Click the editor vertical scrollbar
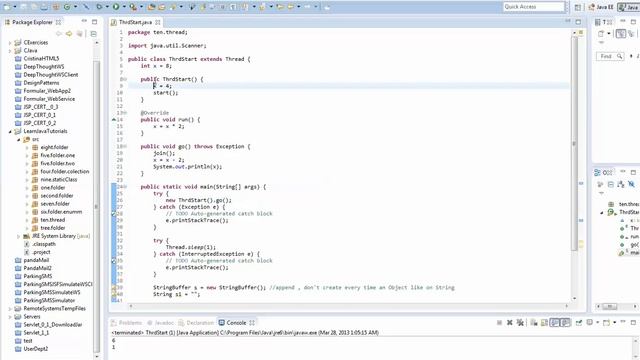 point(574,143)
